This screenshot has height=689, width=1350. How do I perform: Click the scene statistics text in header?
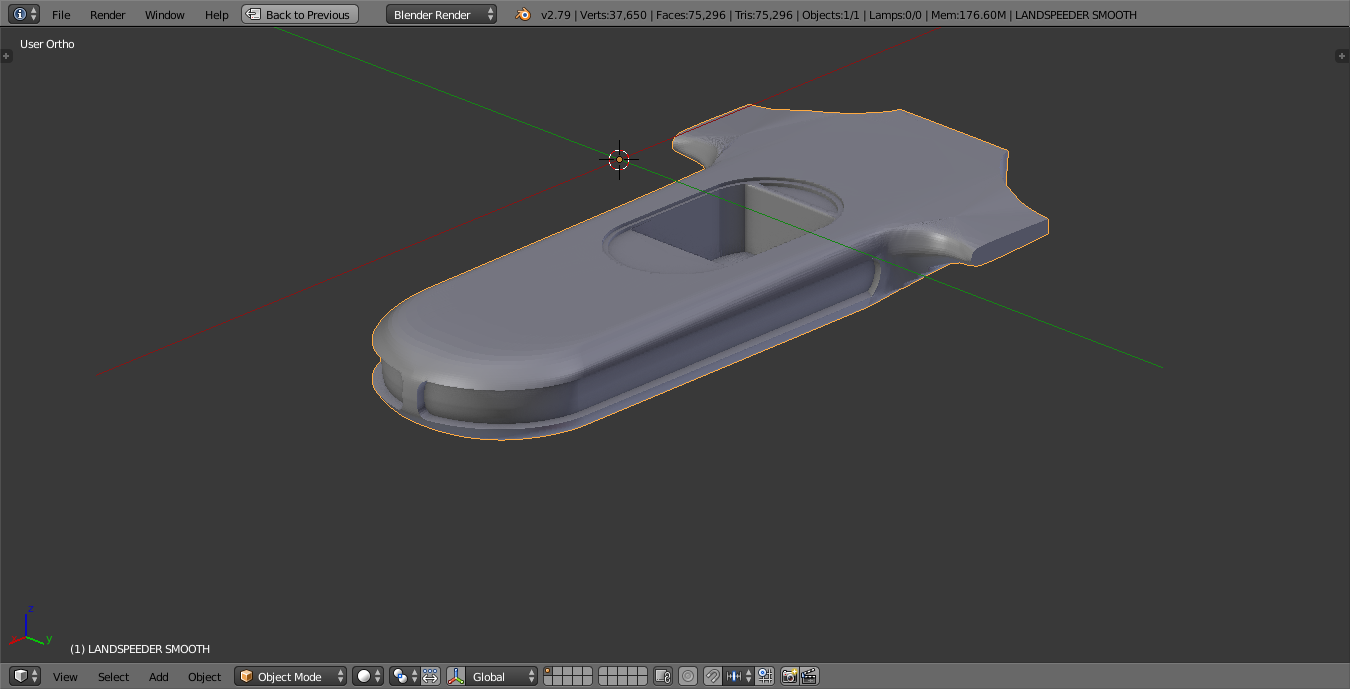coord(839,15)
